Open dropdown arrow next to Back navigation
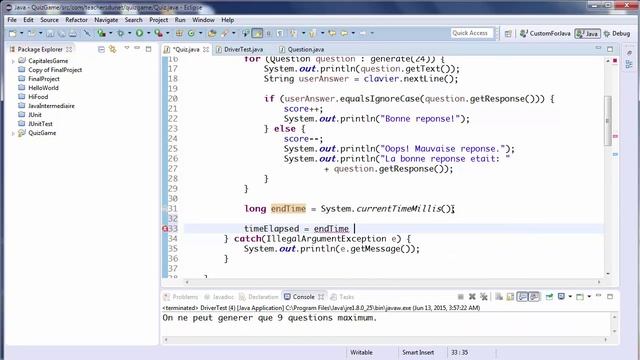The height and width of the screenshot is (360, 640). click(353, 33)
